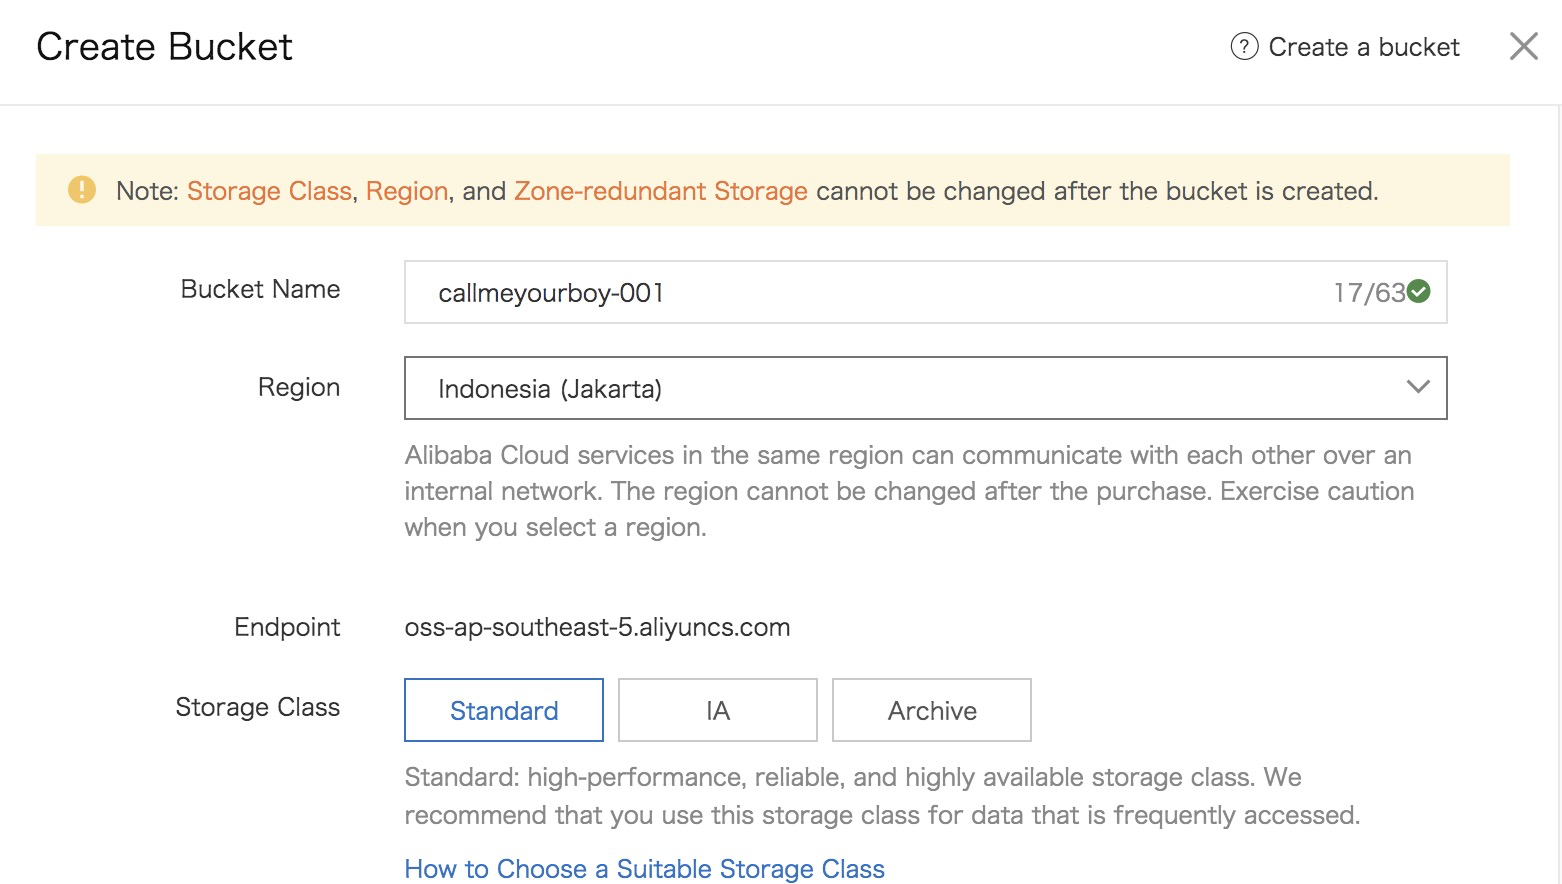
Task: Click the green validation checkmark icon
Action: click(1419, 292)
